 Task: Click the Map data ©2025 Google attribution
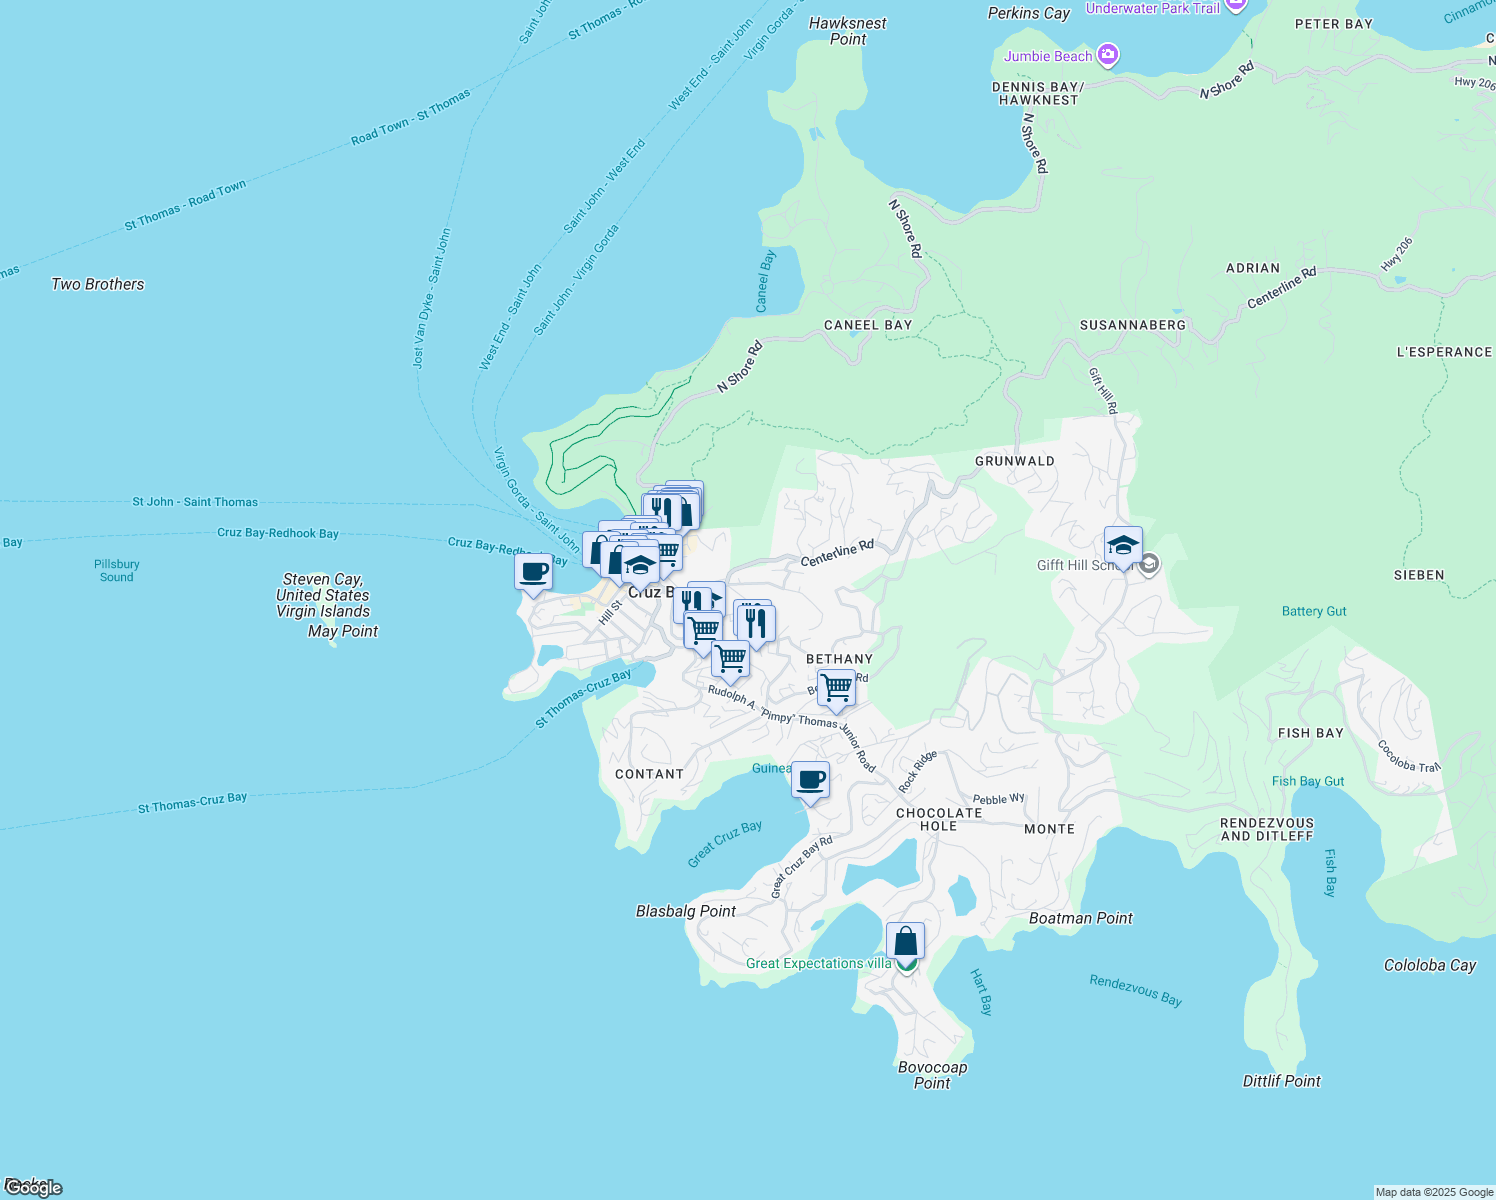click(x=1433, y=1191)
